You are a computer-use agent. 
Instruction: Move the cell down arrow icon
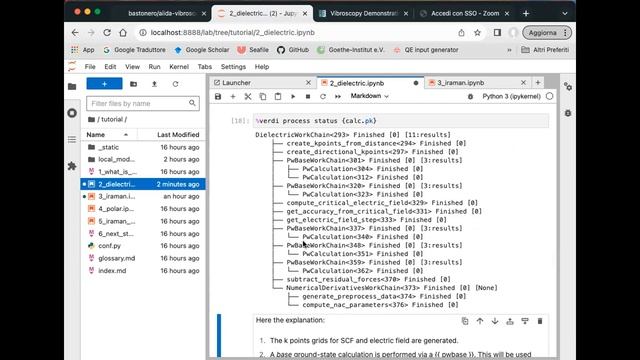495,321
